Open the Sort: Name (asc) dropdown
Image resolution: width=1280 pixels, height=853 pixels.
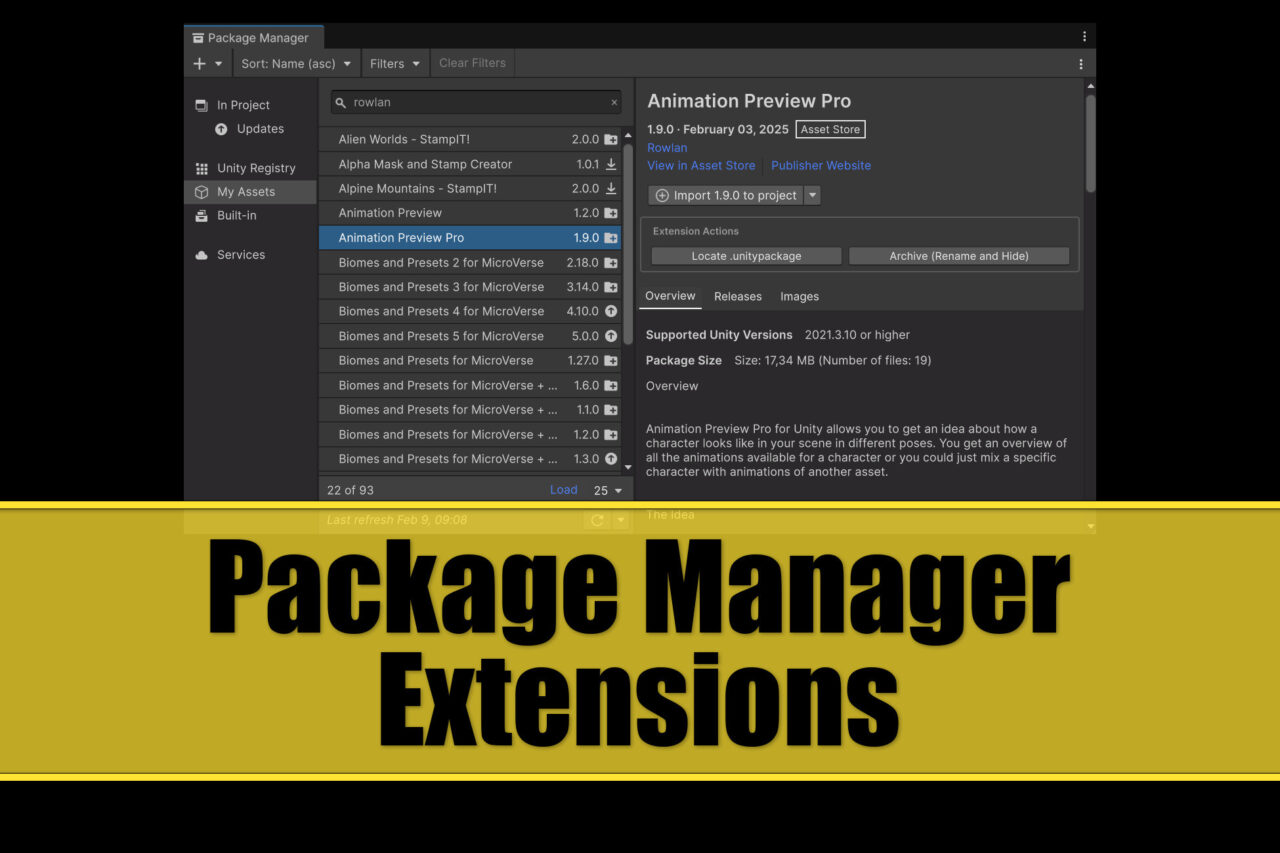point(296,62)
